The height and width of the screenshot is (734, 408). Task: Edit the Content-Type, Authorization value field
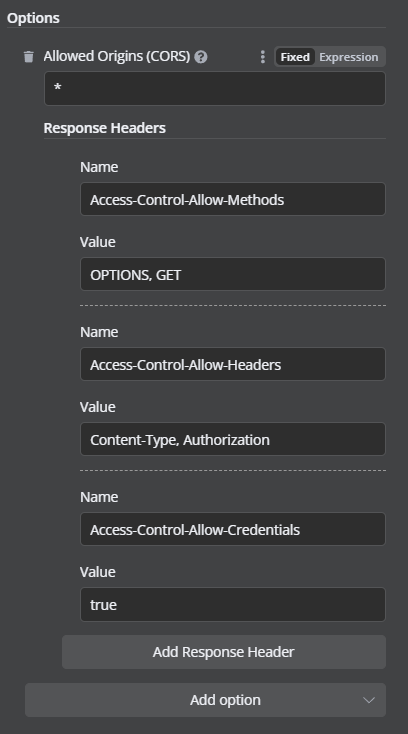233,439
